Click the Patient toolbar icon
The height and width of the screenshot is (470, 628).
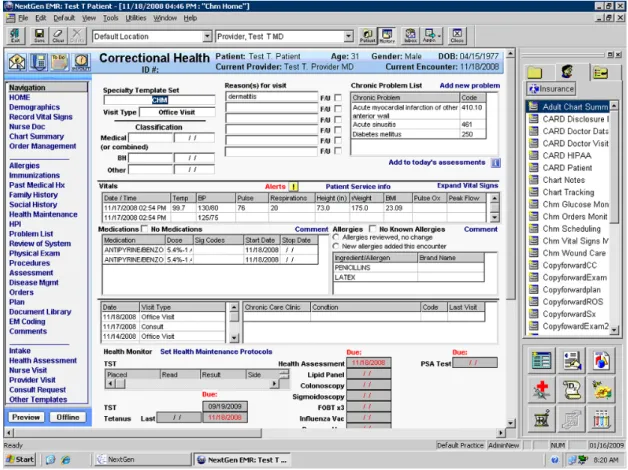367,36
